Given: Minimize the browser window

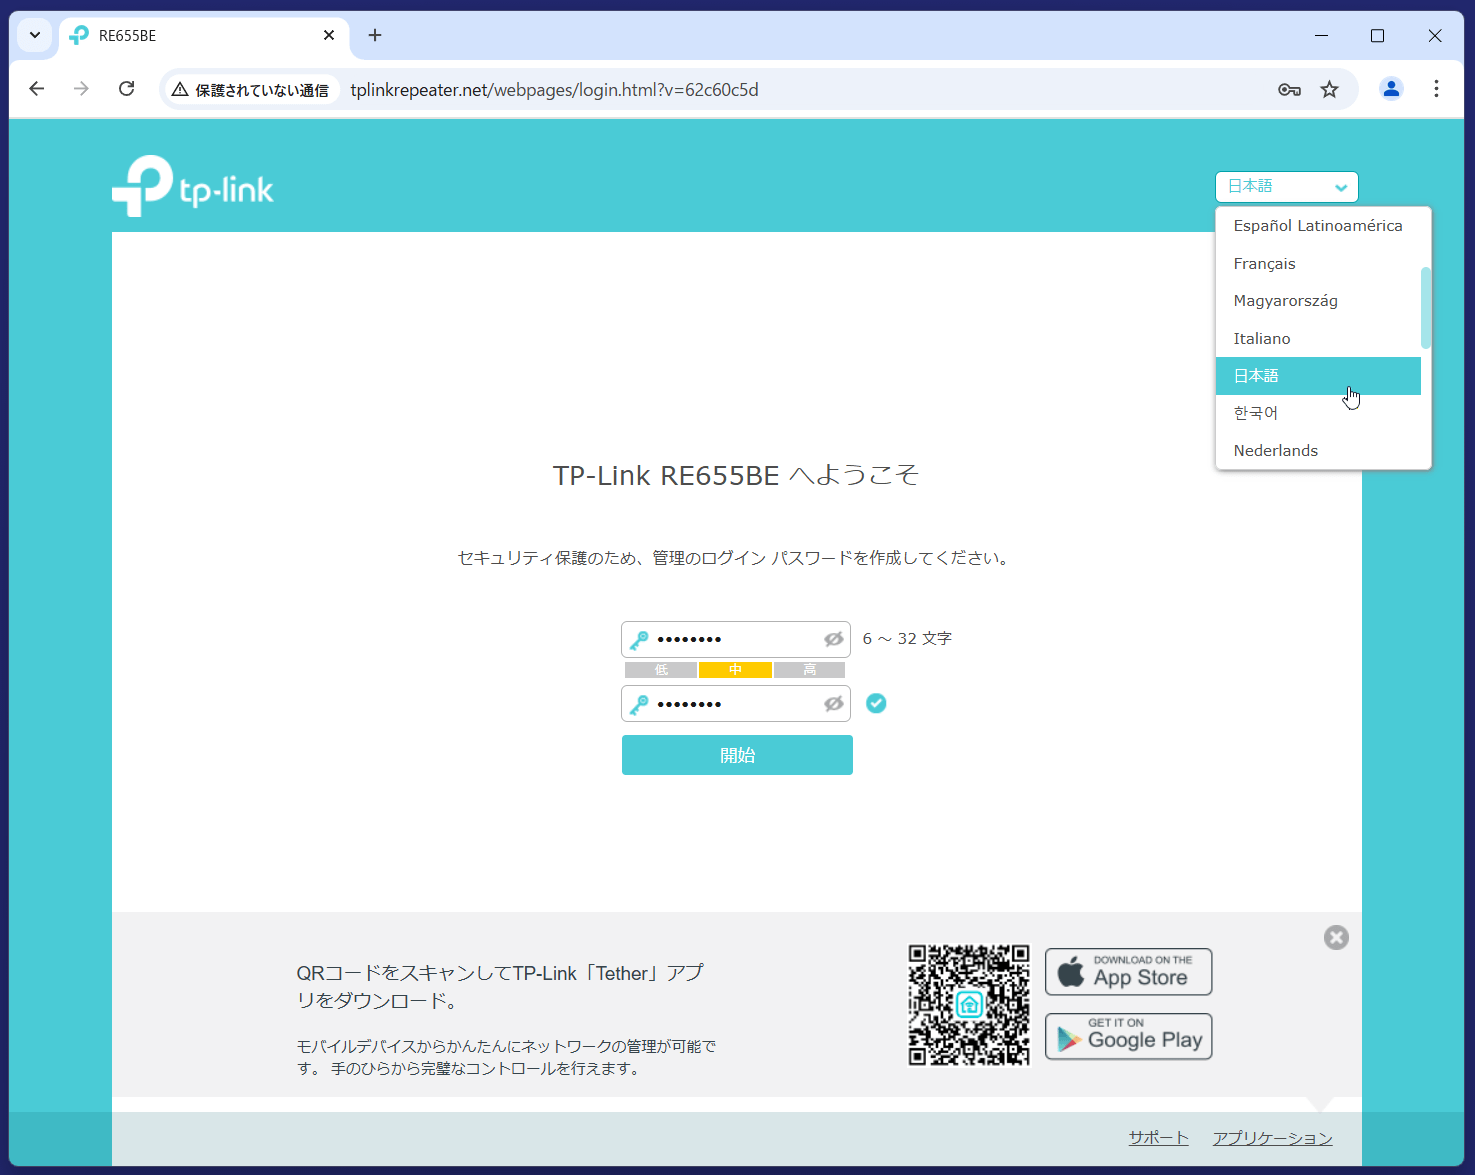Looking at the screenshot, I should pos(1321,35).
